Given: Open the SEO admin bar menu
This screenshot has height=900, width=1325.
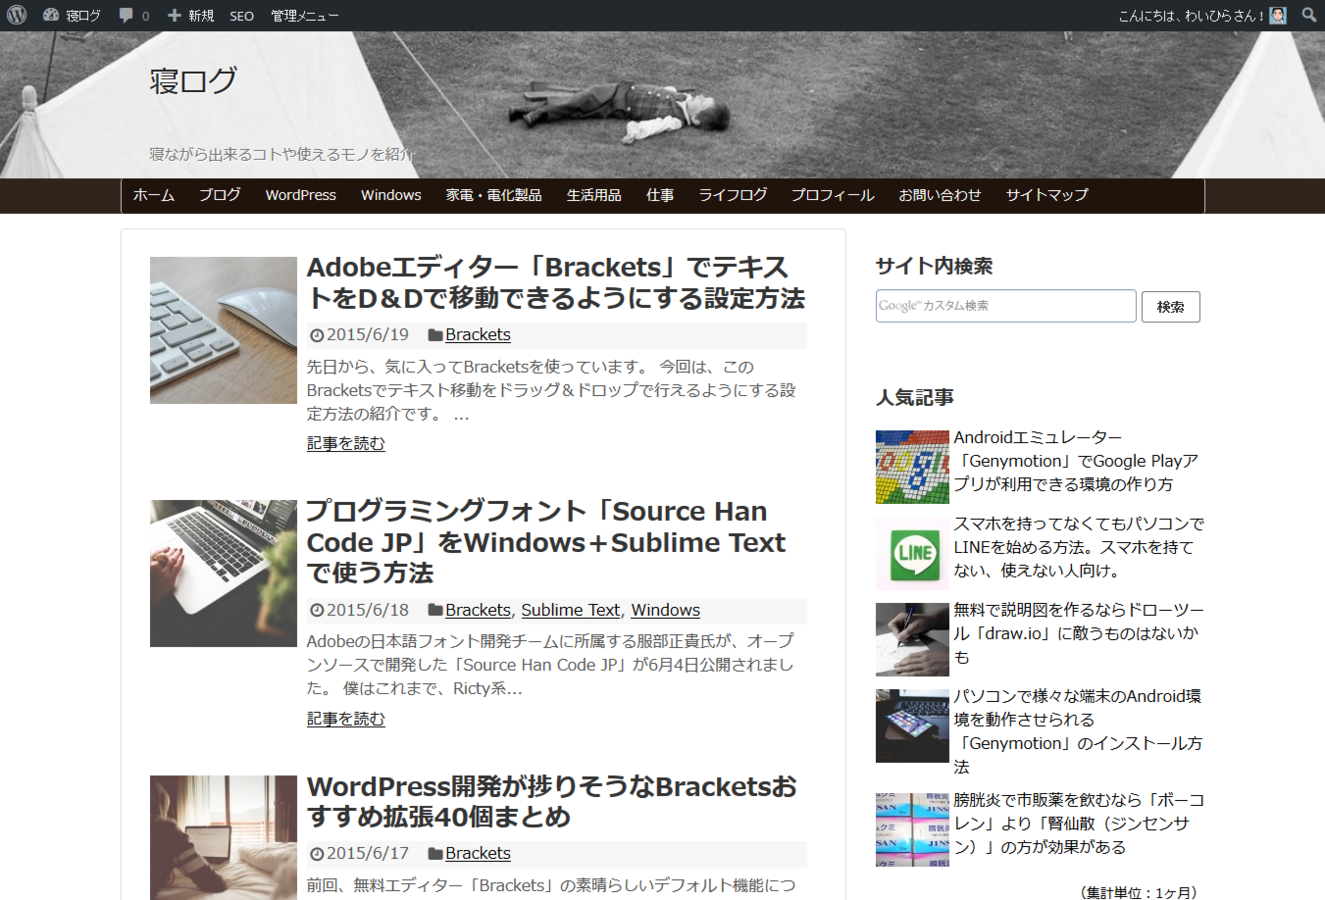Looking at the screenshot, I should tap(242, 15).
